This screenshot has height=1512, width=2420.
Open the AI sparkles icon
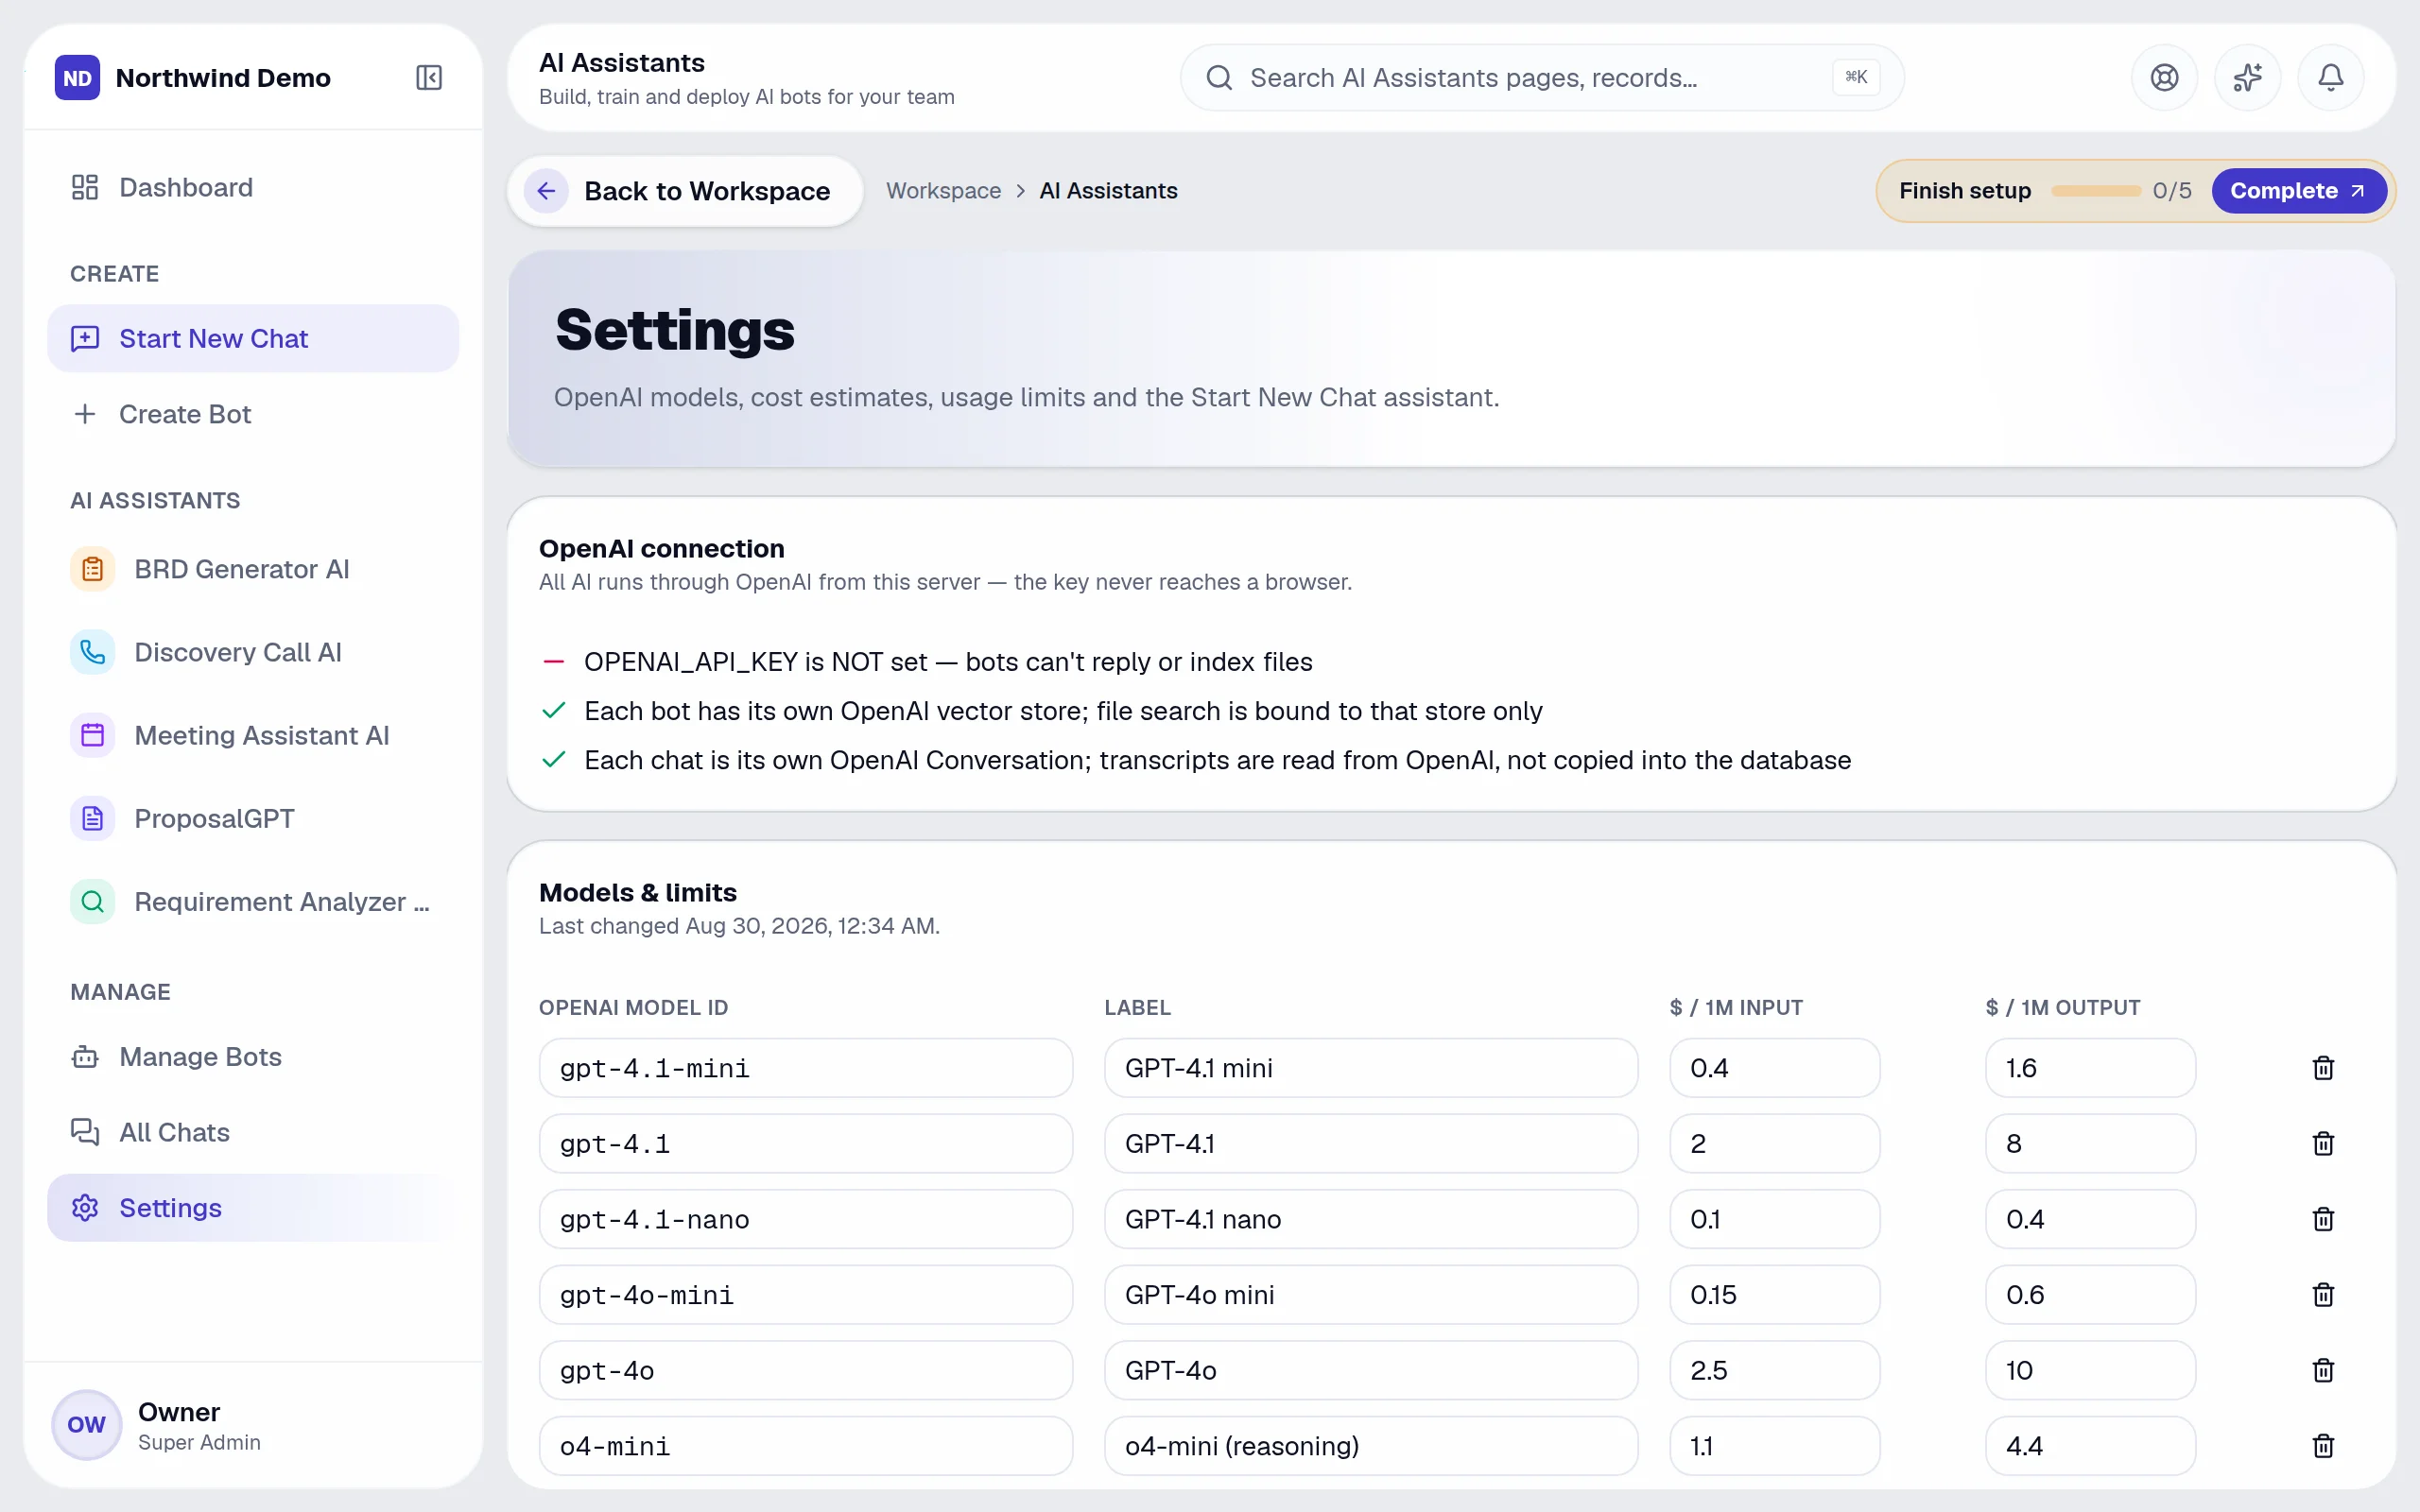2247,77
